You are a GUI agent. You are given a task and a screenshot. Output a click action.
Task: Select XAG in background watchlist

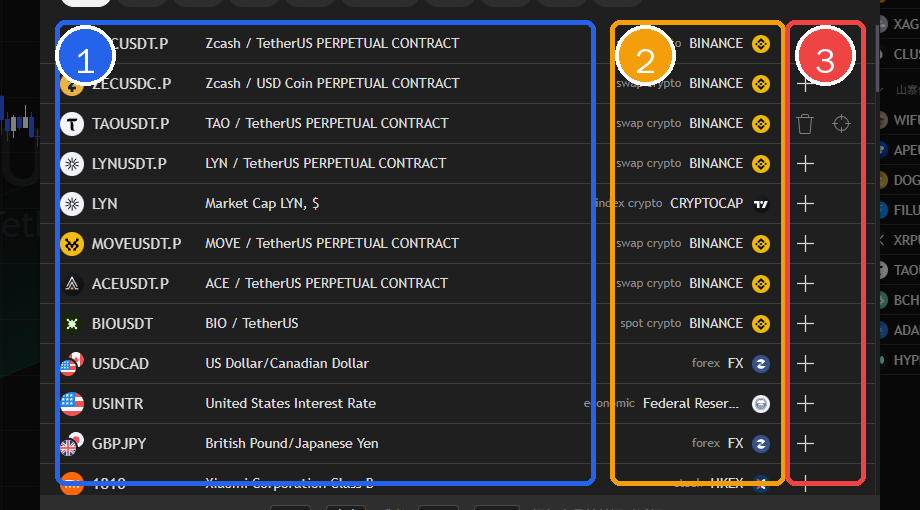click(x=906, y=25)
